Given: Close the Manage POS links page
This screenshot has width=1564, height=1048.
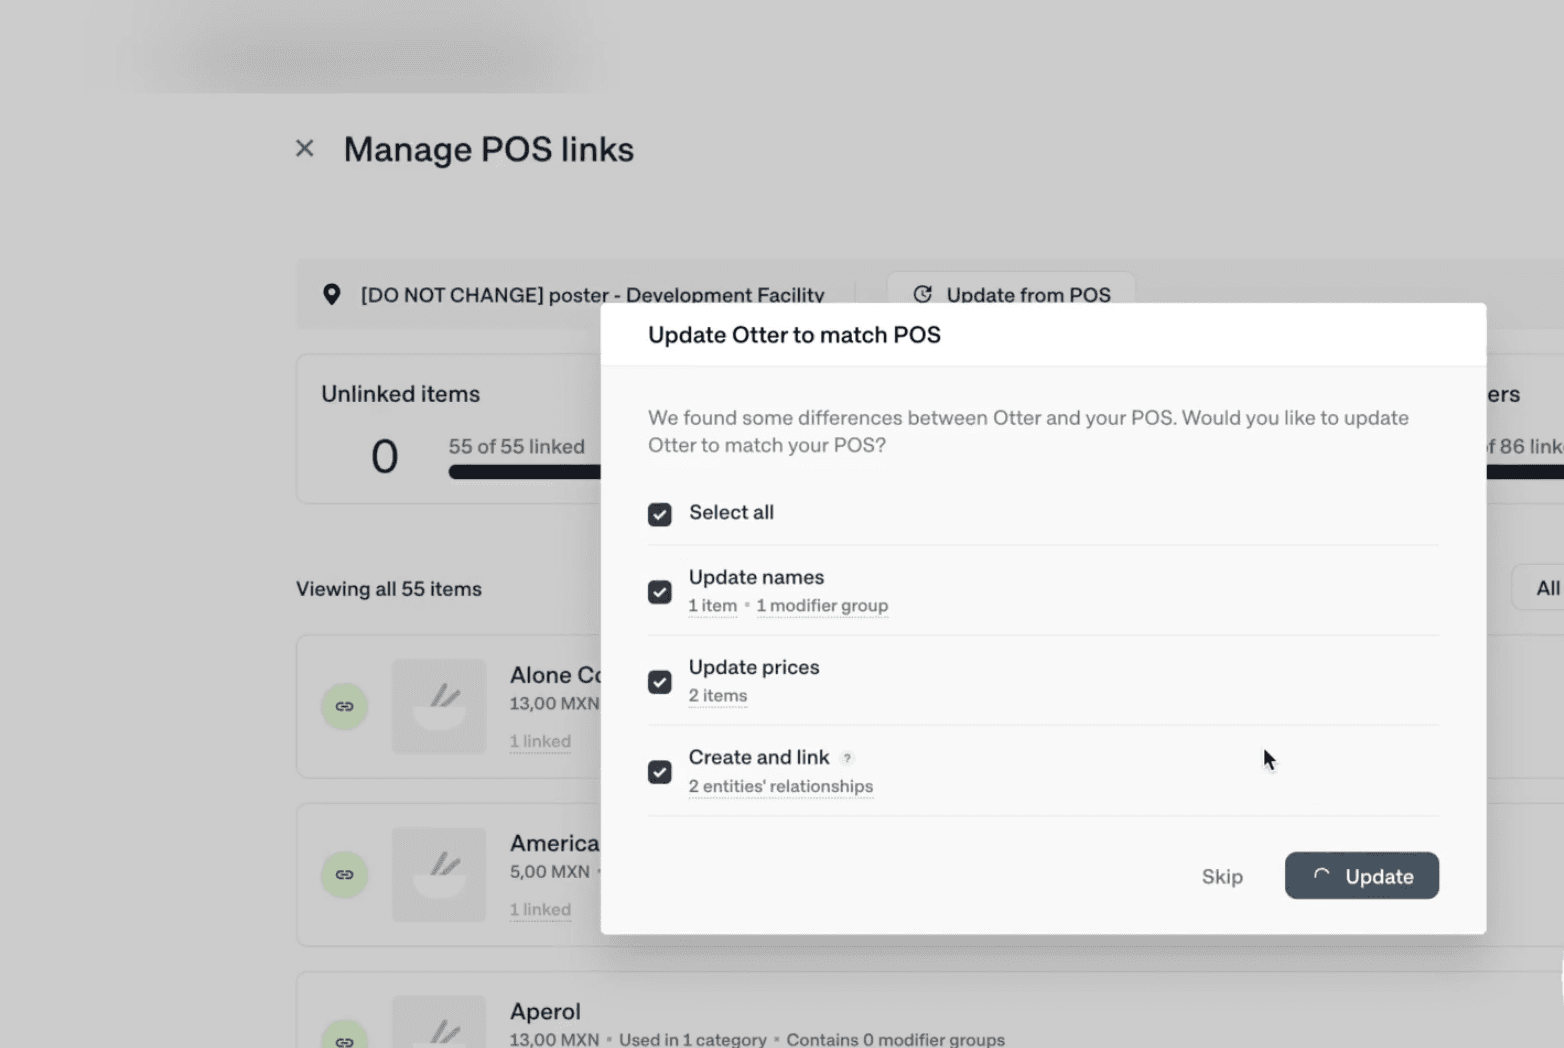Looking at the screenshot, I should pyautogui.click(x=305, y=149).
